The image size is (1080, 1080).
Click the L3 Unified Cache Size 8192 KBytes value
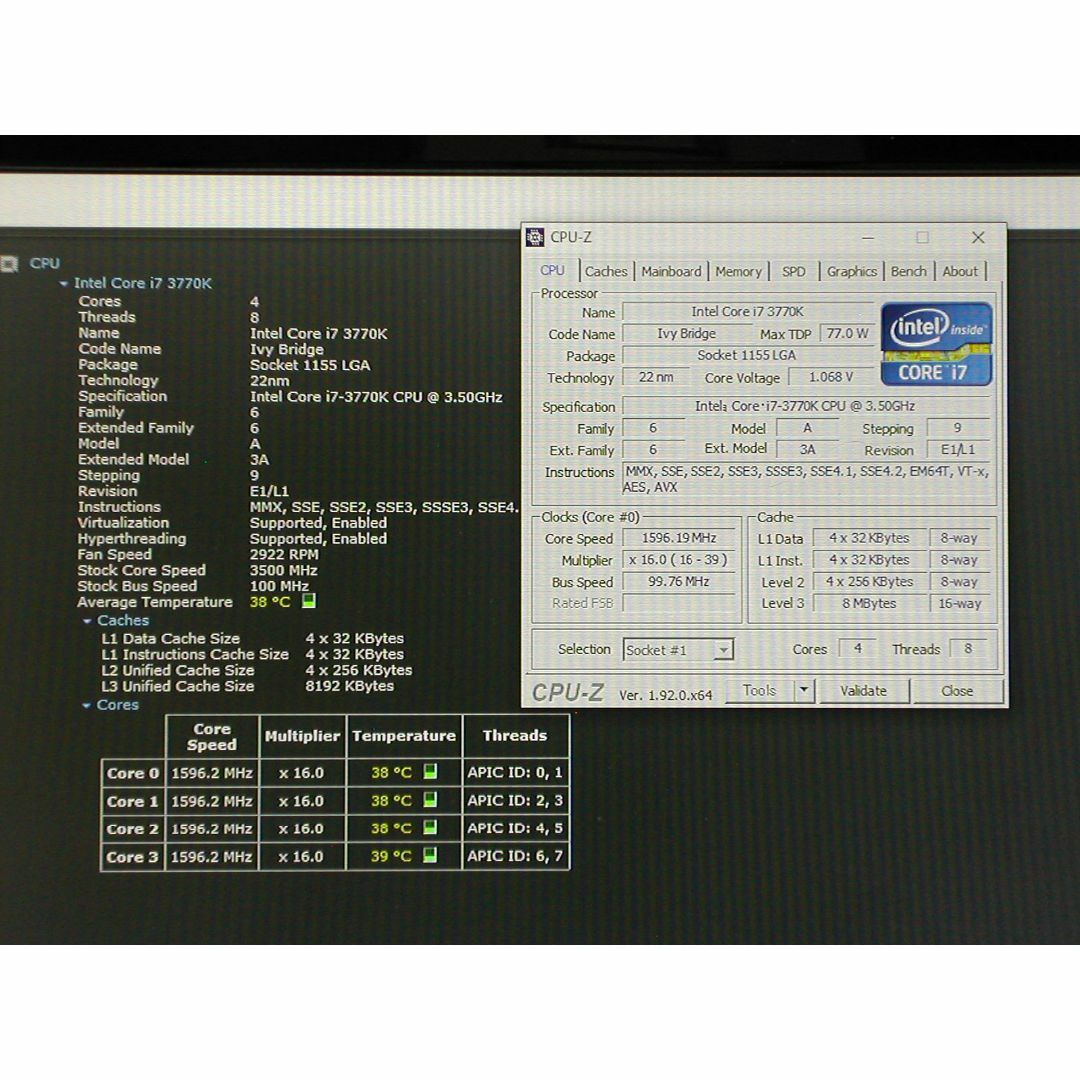click(x=350, y=686)
